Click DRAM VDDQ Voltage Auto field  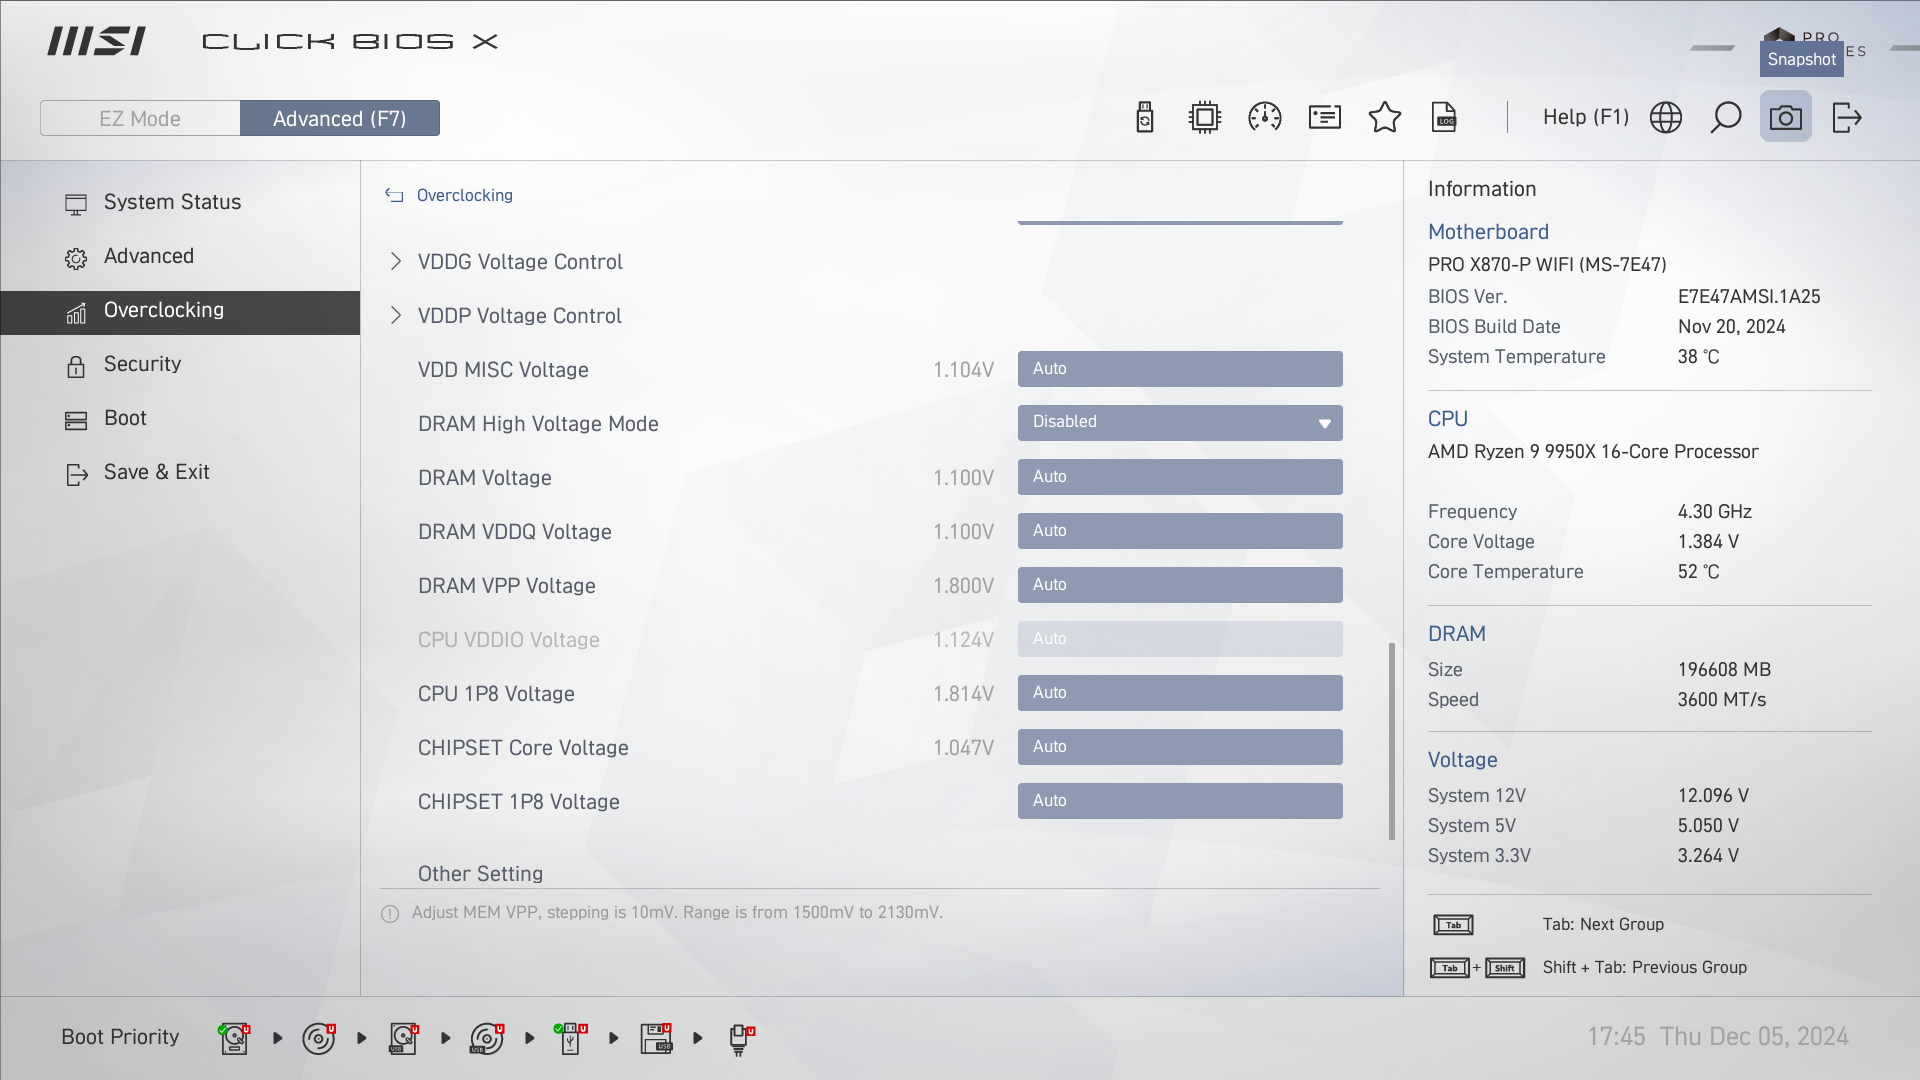pyautogui.click(x=1180, y=531)
